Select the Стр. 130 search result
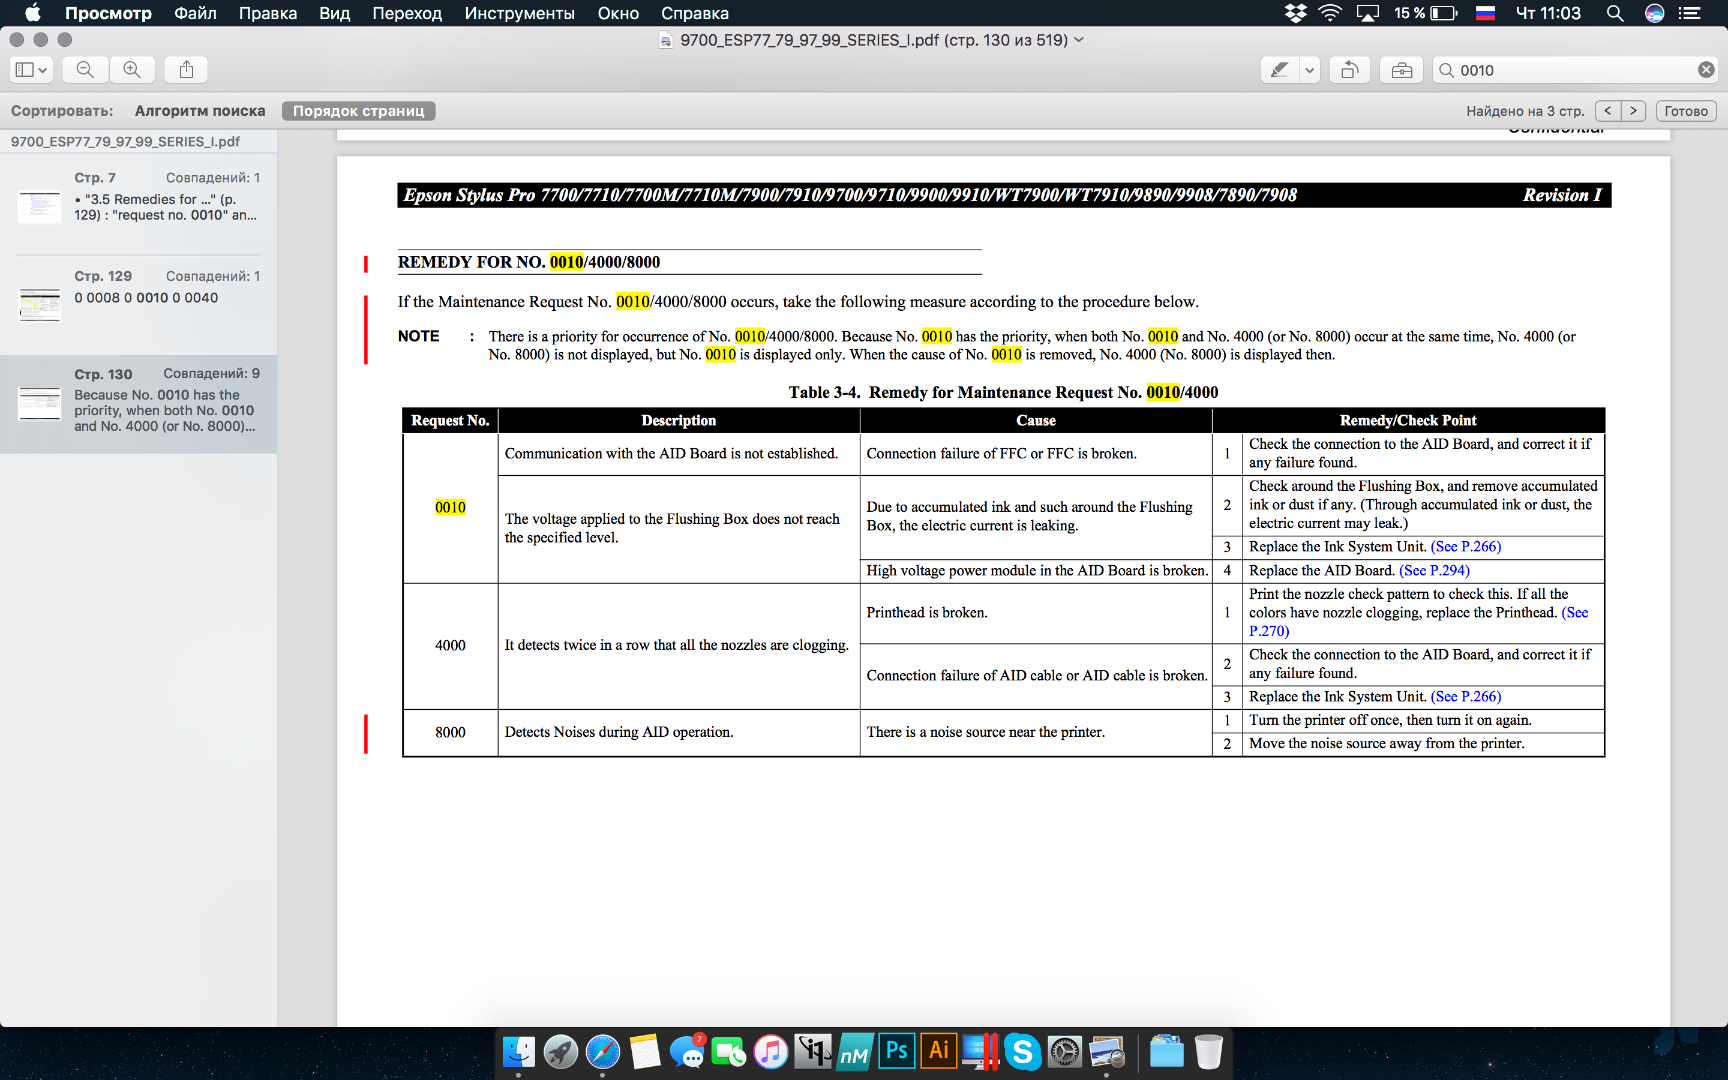Image resolution: width=1728 pixels, height=1080 pixels. click(139, 403)
